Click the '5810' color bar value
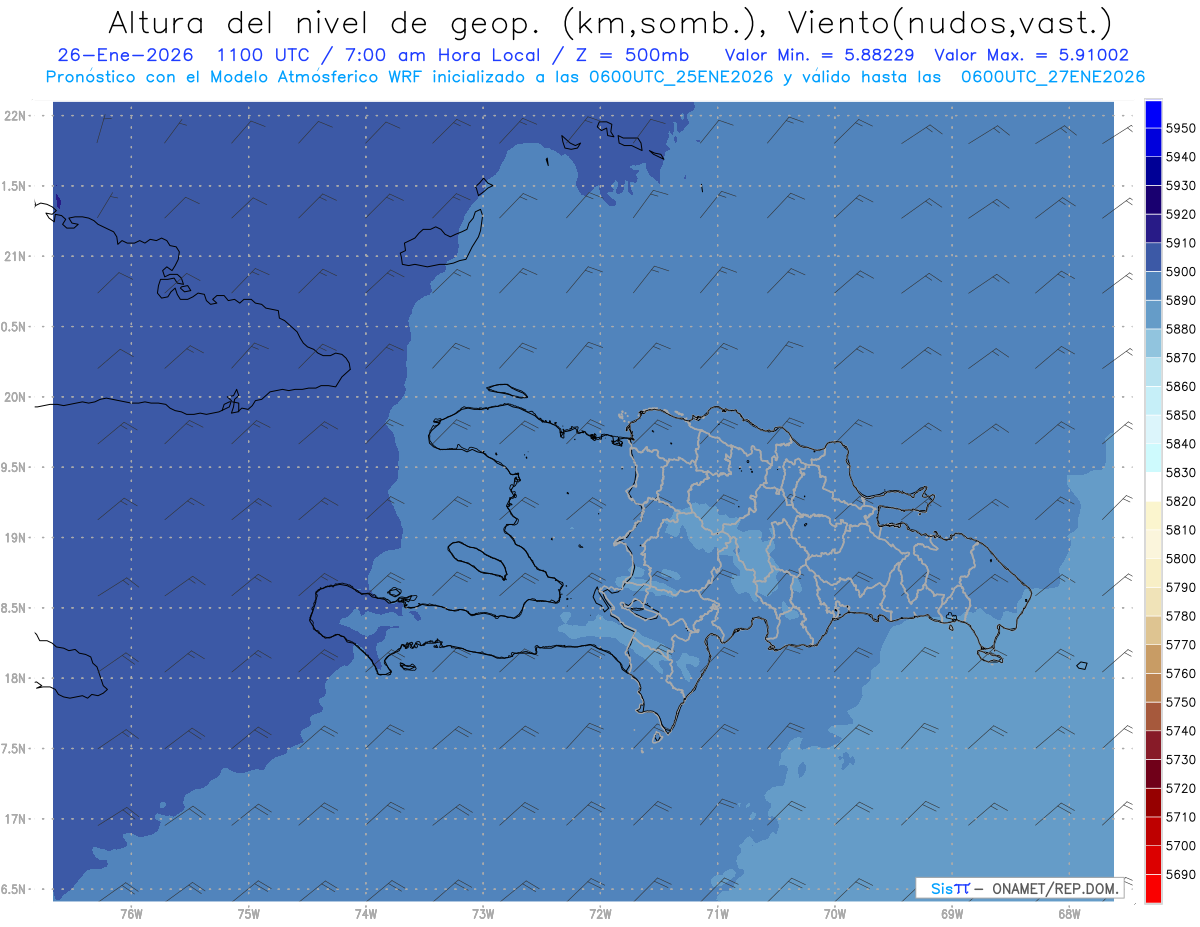Image resolution: width=1200 pixels, height=927 pixels. tap(1181, 530)
